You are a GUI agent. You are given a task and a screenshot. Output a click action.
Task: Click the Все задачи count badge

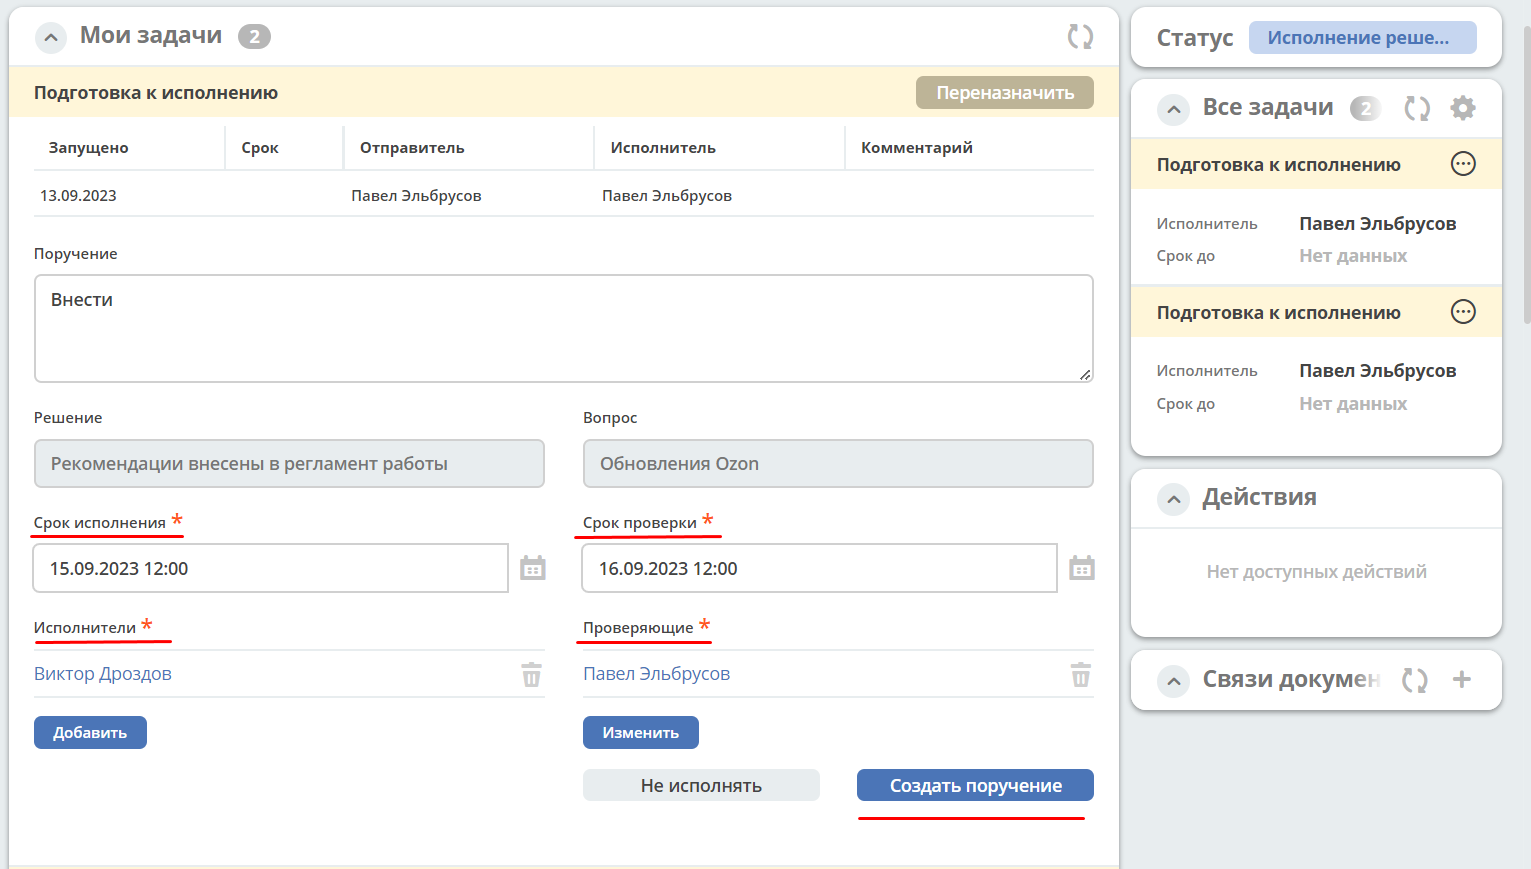[x=1365, y=108]
